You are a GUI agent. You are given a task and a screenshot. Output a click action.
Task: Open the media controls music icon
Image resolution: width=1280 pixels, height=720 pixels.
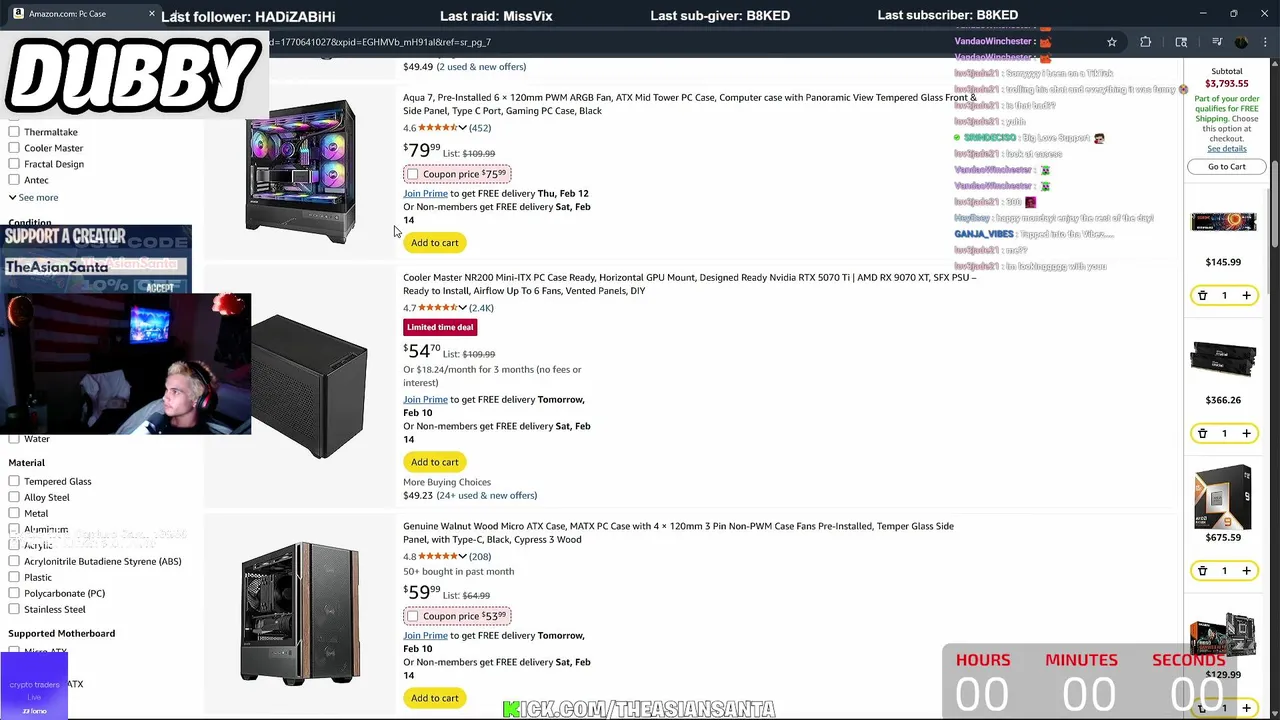1217,42
